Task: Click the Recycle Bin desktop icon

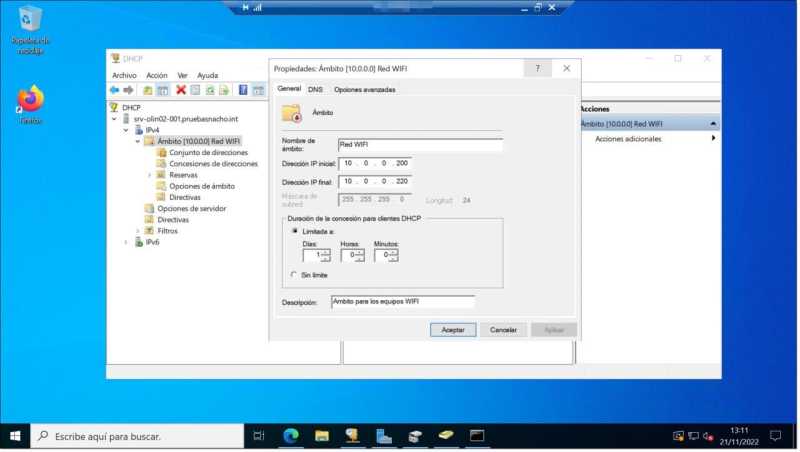Action: click(31, 30)
